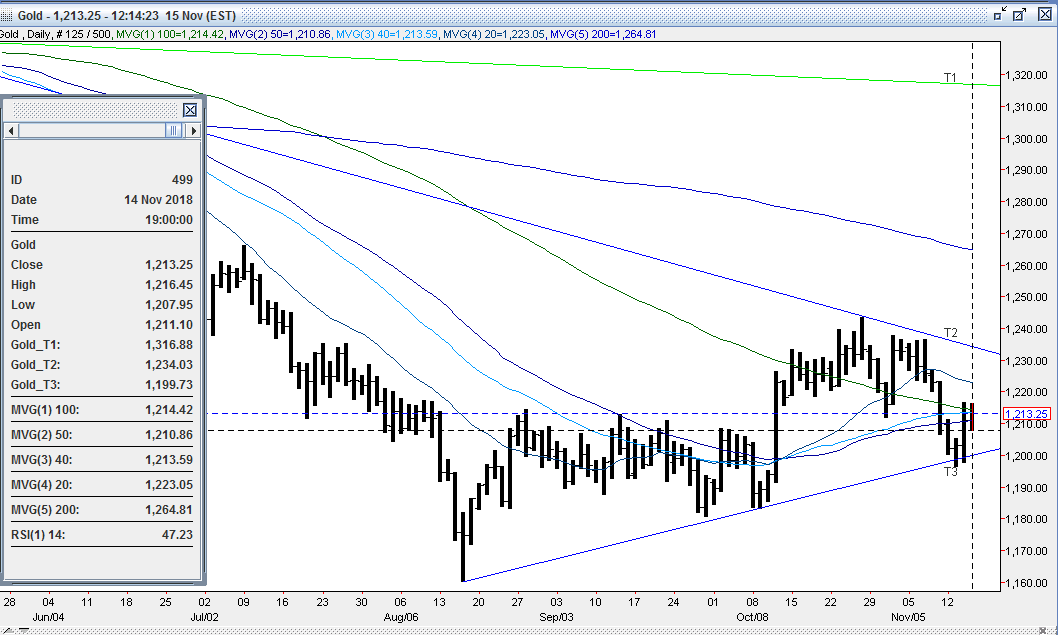Click the Gold_T3 value 1,199.73
Image resolution: width=1058 pixels, height=635 pixels.
169,385
